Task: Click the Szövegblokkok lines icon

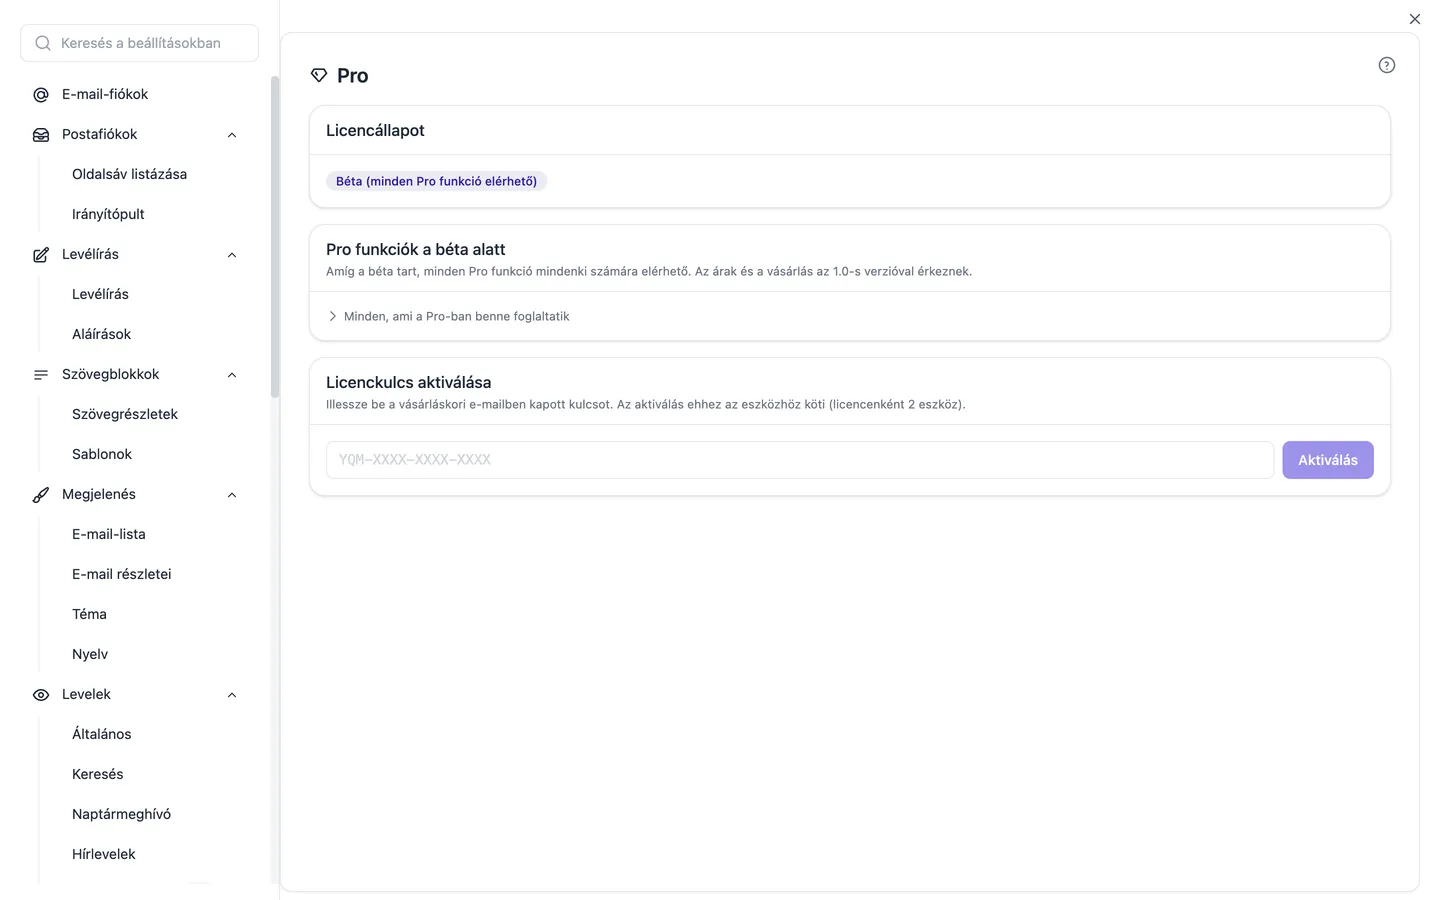Action: 41,375
